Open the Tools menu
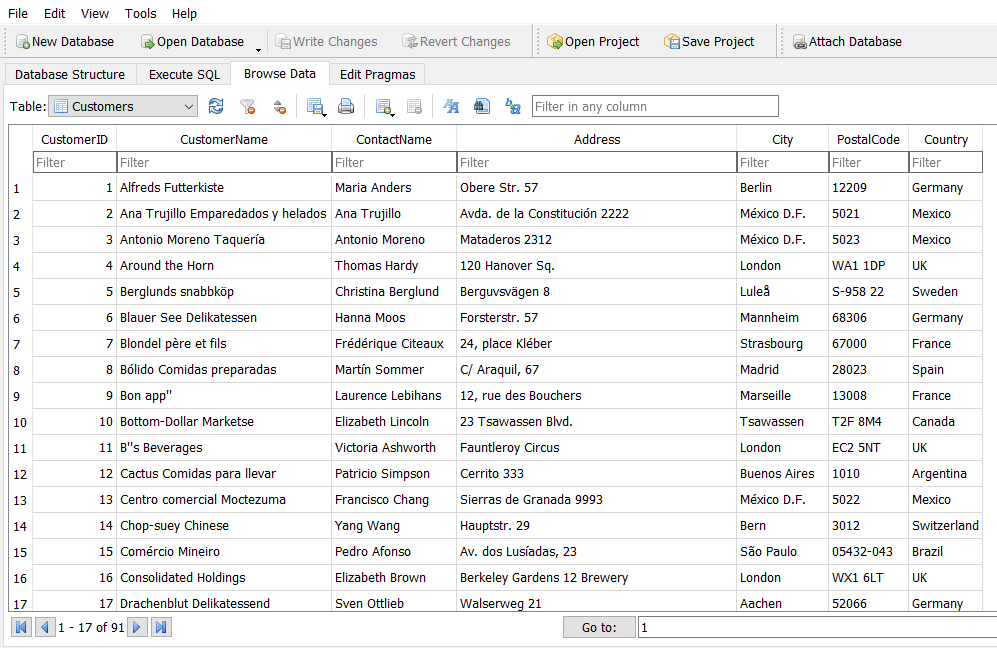The height and width of the screenshot is (648, 997). tap(140, 13)
